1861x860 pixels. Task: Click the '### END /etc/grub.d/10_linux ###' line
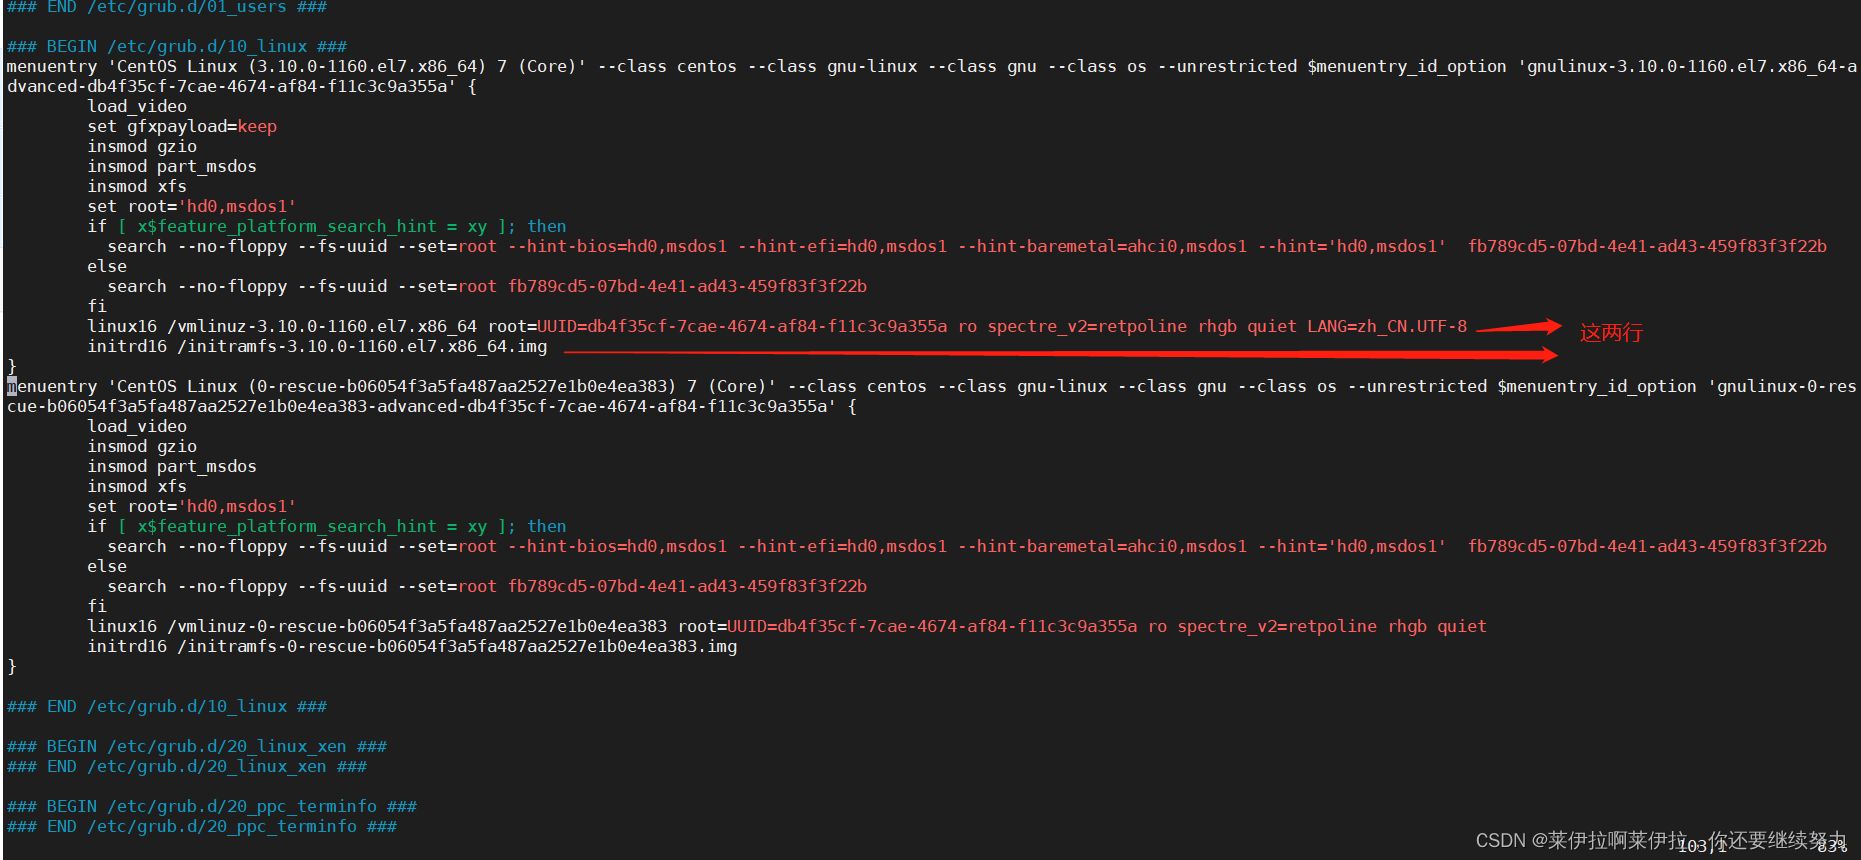pos(167,706)
